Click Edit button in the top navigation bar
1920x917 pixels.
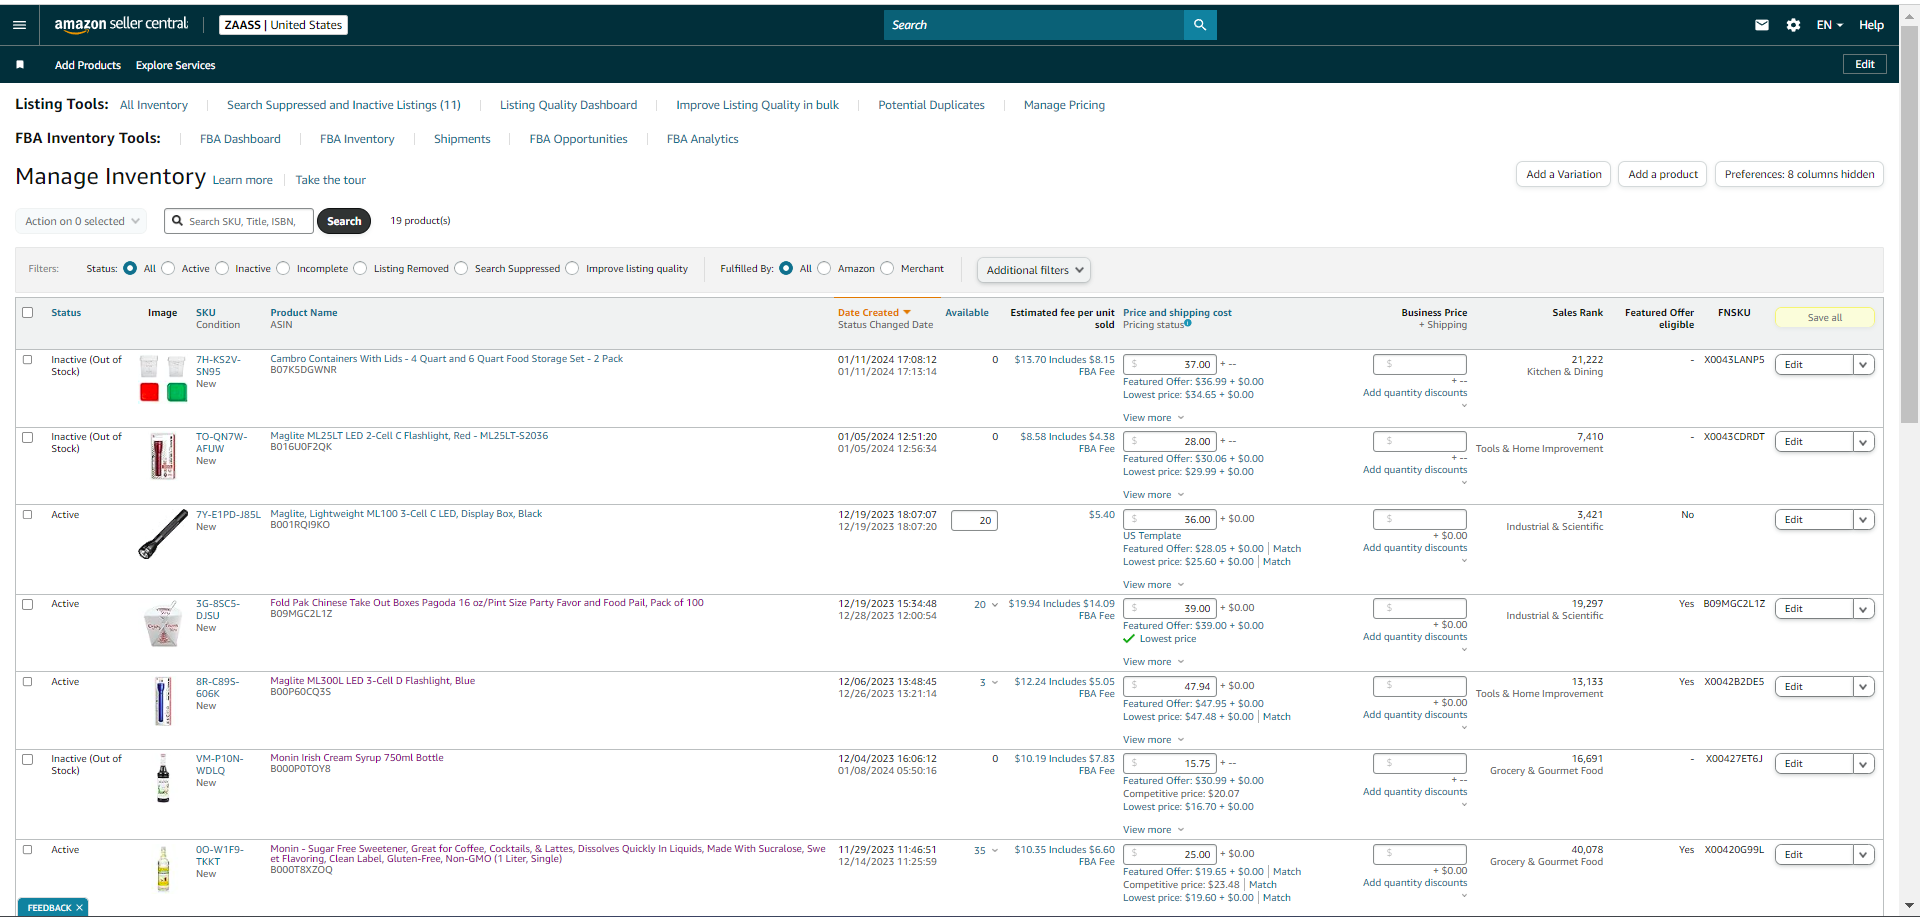(1865, 64)
